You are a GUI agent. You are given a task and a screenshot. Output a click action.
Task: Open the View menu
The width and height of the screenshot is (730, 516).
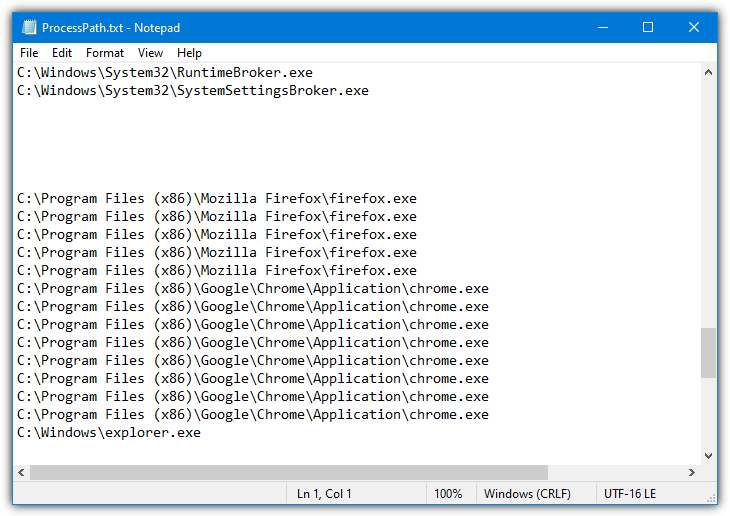click(150, 53)
